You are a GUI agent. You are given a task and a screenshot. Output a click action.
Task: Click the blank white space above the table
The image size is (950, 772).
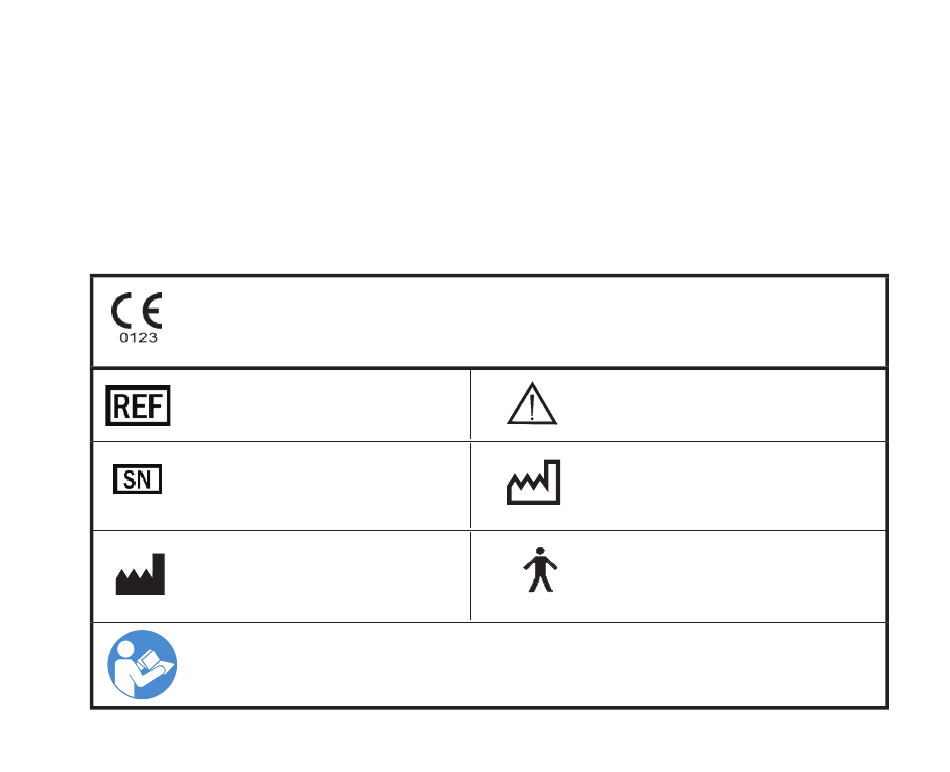(x=475, y=136)
